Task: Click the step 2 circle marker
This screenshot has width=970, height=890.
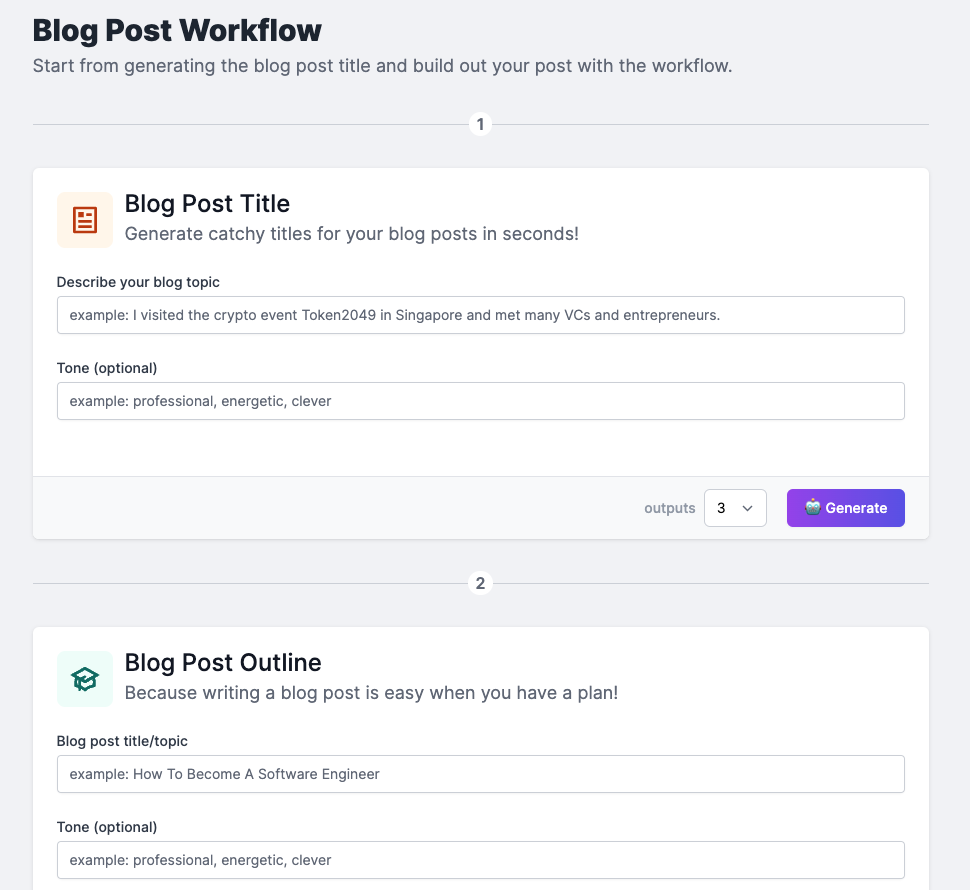Action: 480,584
